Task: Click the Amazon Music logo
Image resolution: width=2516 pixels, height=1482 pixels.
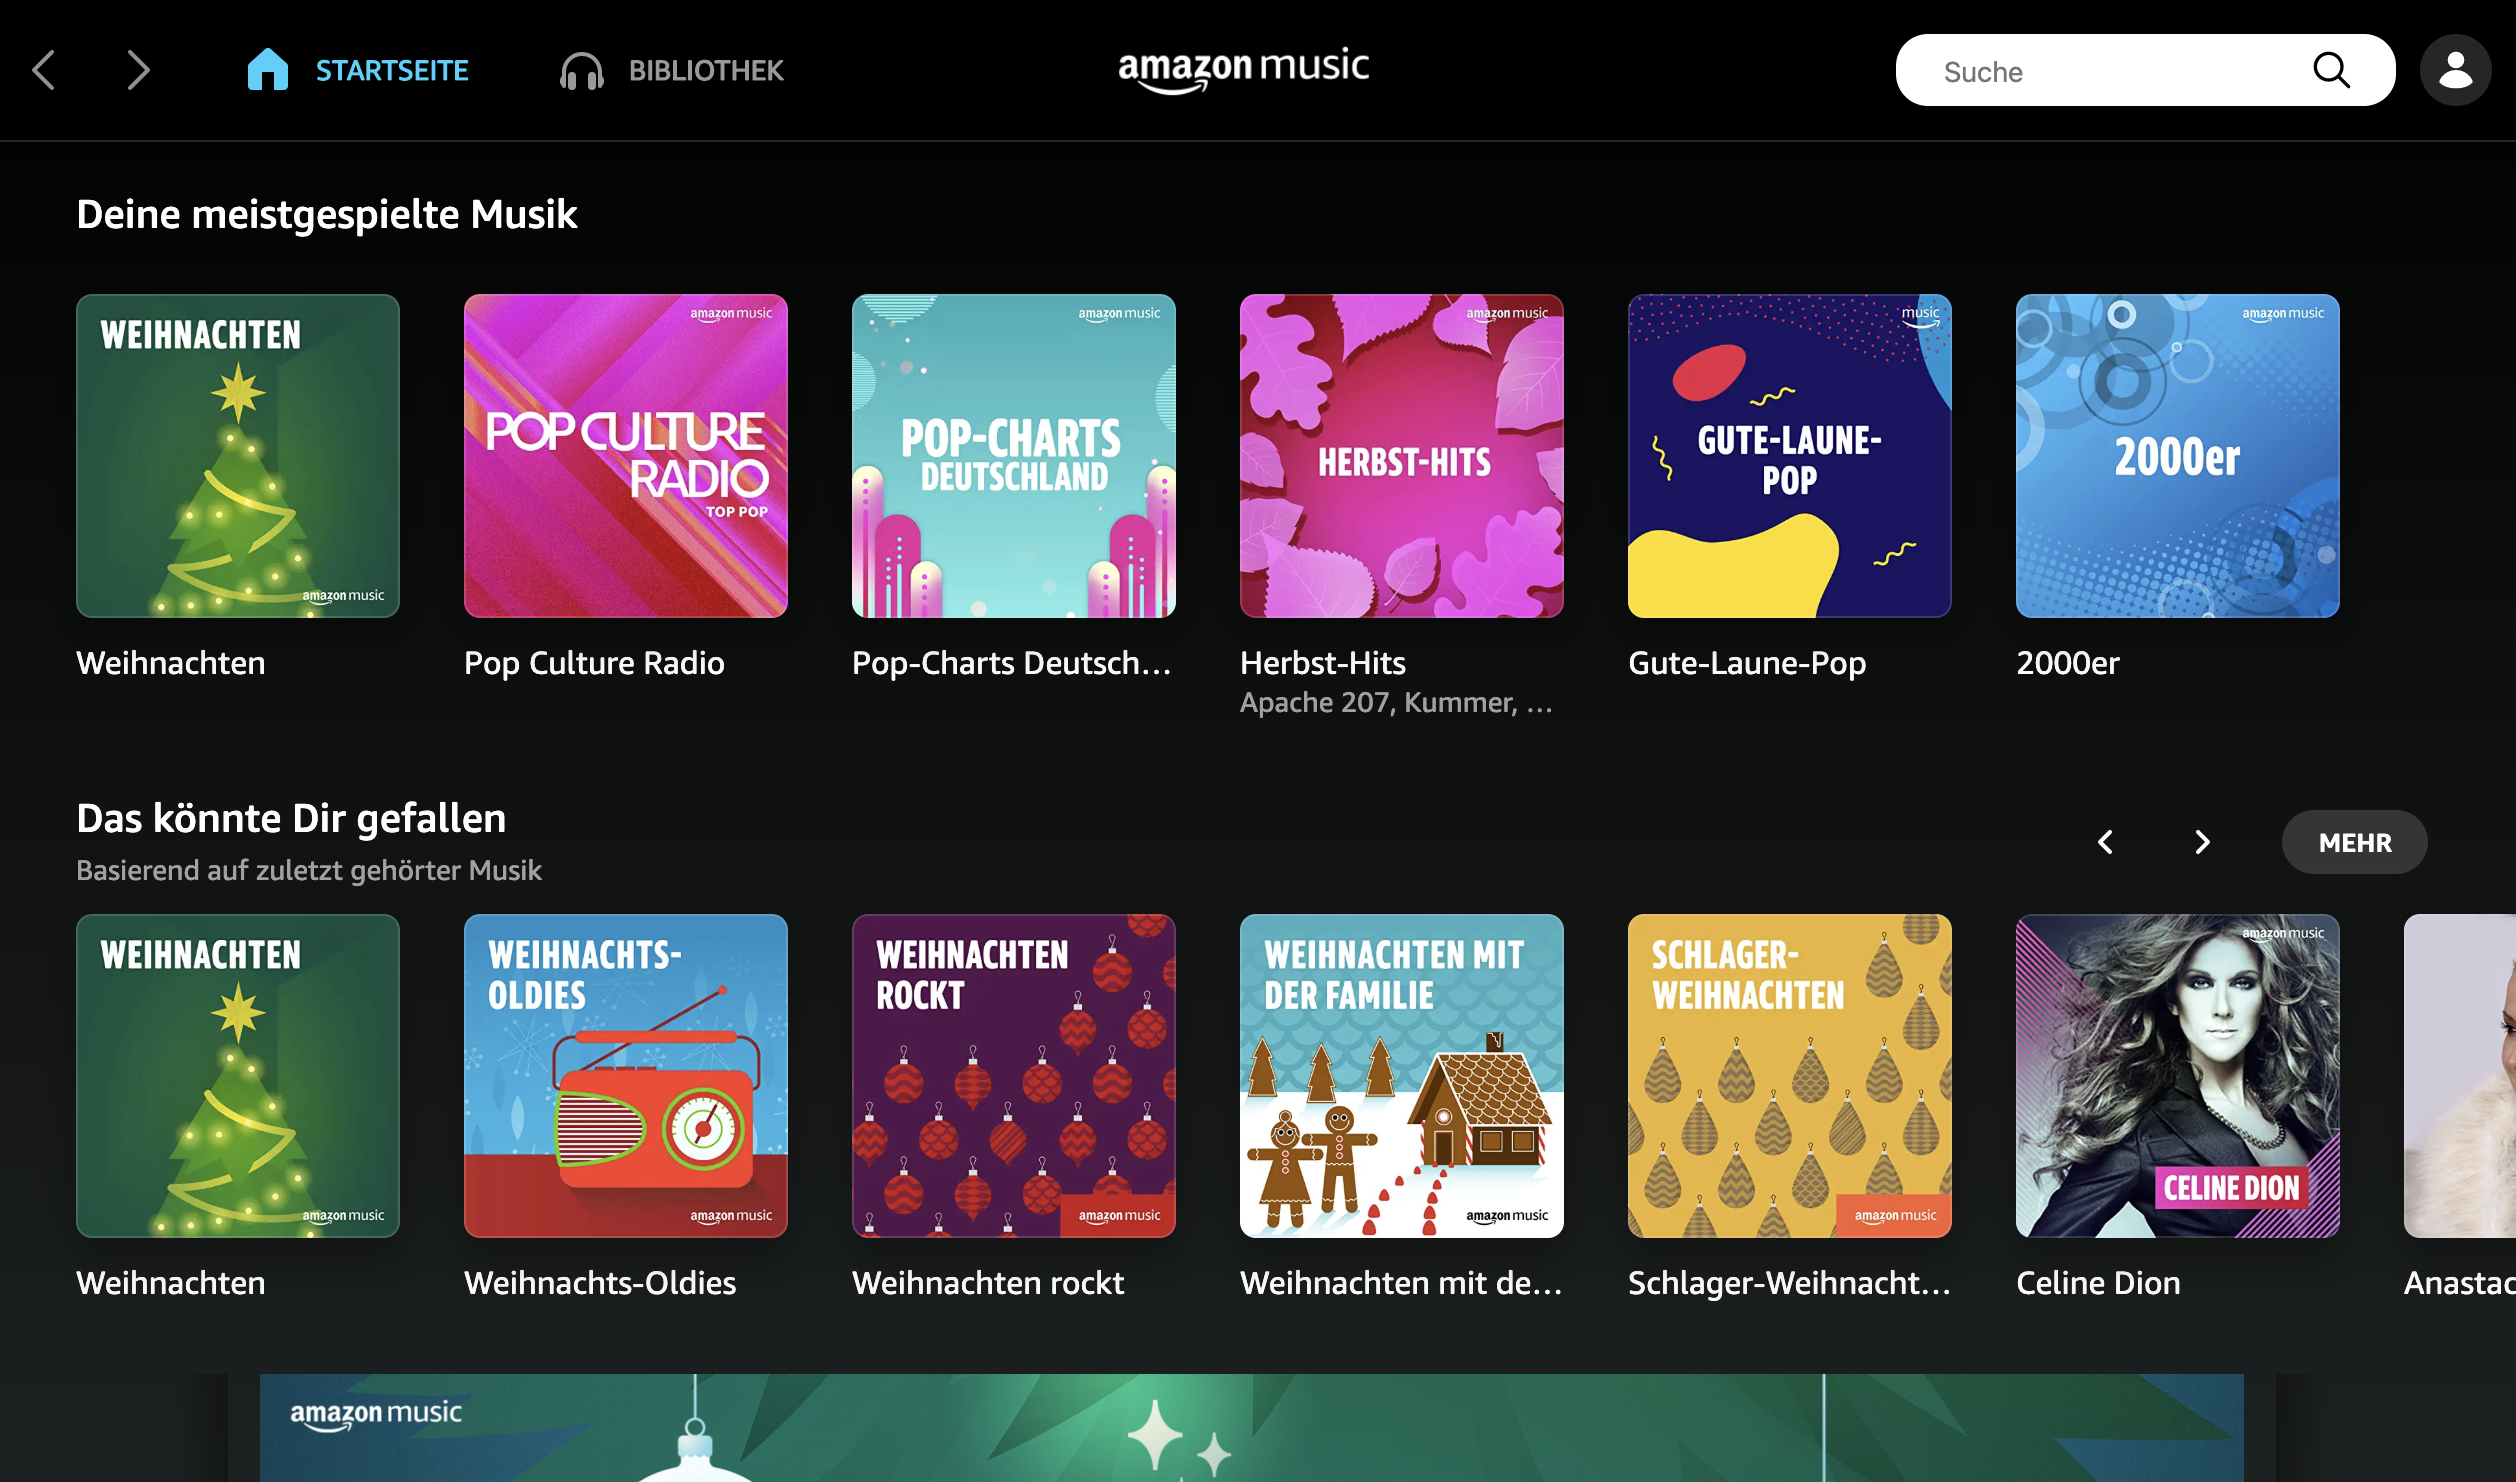Action: (x=1243, y=69)
